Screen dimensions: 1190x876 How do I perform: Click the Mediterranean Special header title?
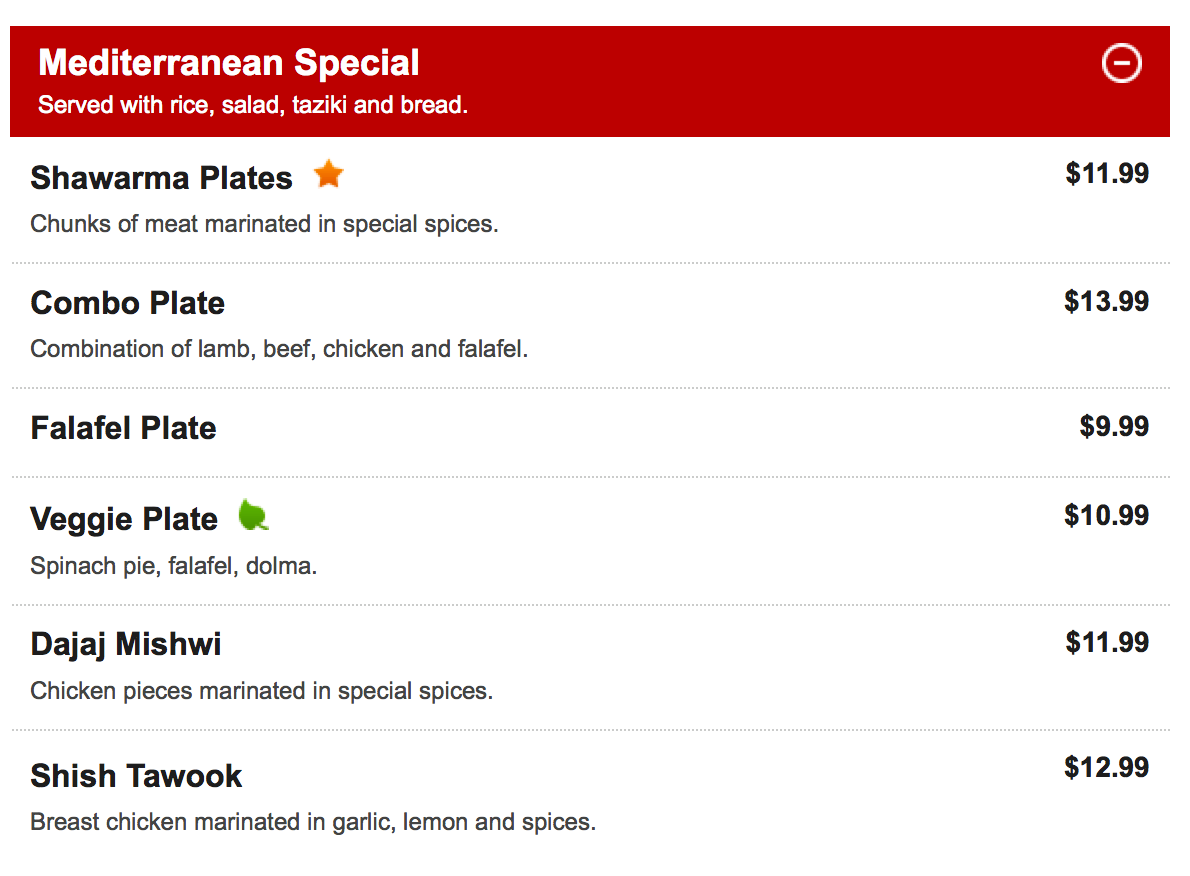(x=228, y=63)
